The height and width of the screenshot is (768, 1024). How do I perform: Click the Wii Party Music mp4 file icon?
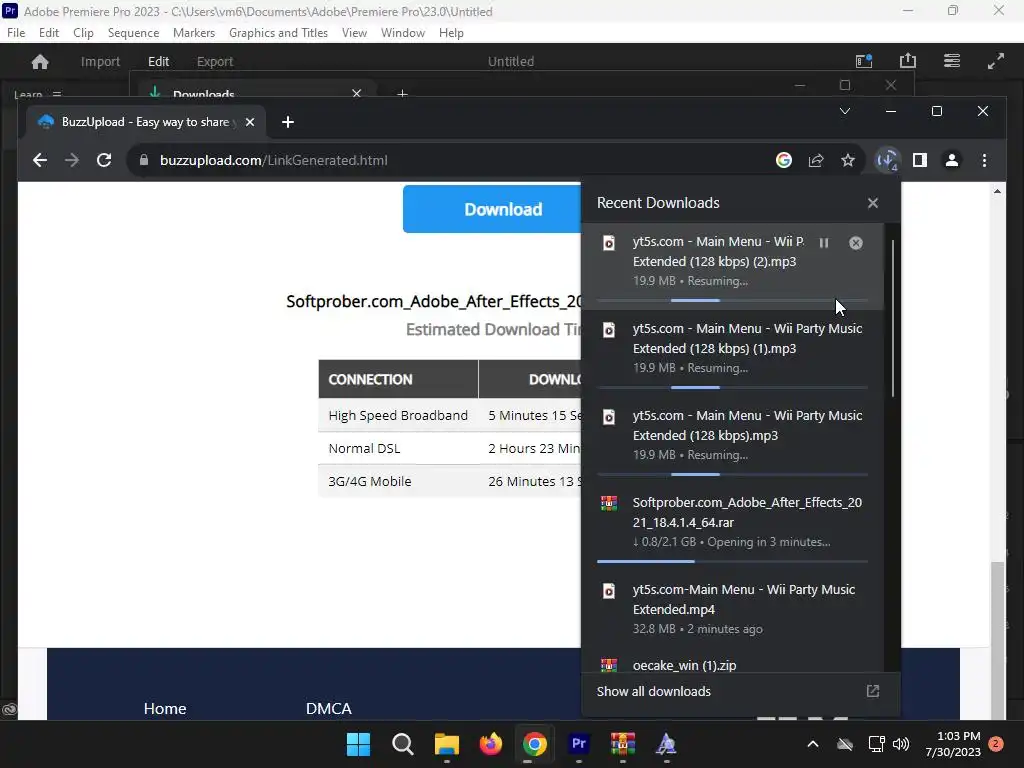[x=609, y=591]
